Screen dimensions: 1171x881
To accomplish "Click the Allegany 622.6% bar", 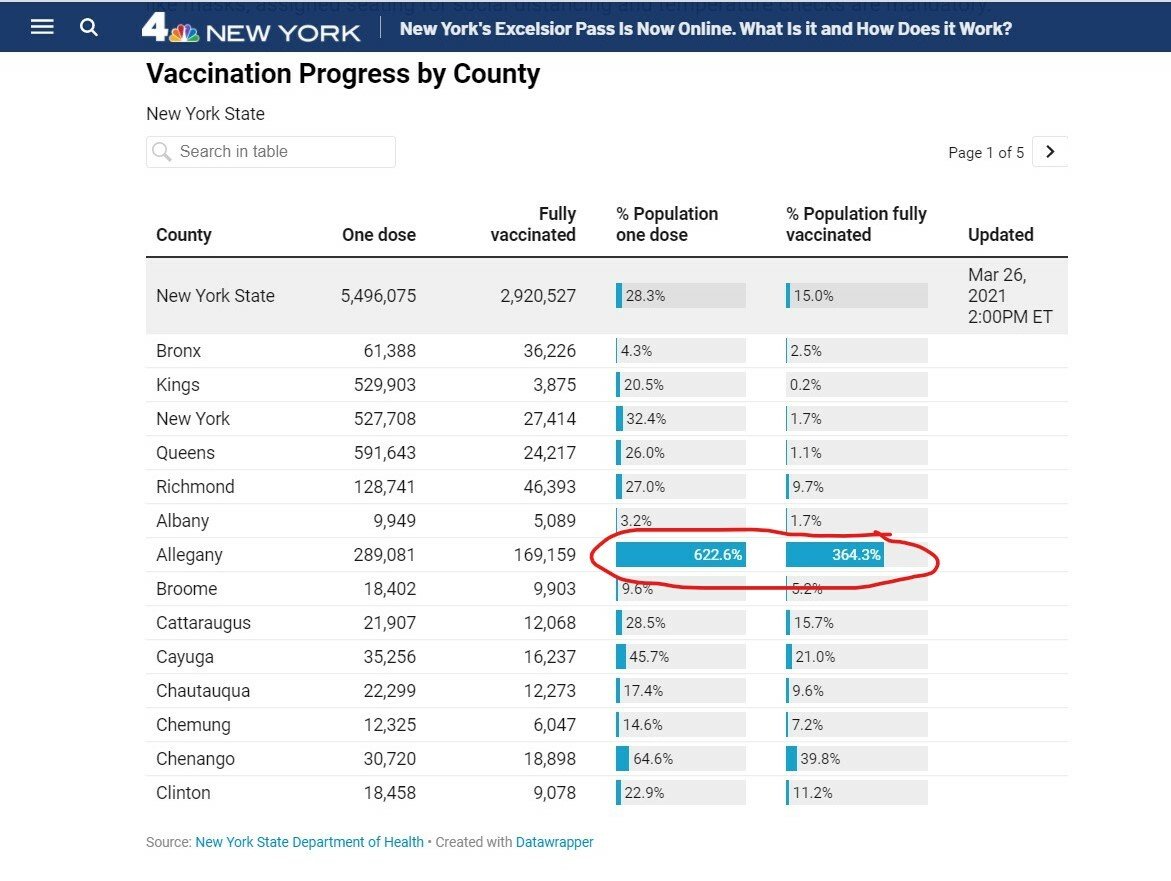I will 680,555.
